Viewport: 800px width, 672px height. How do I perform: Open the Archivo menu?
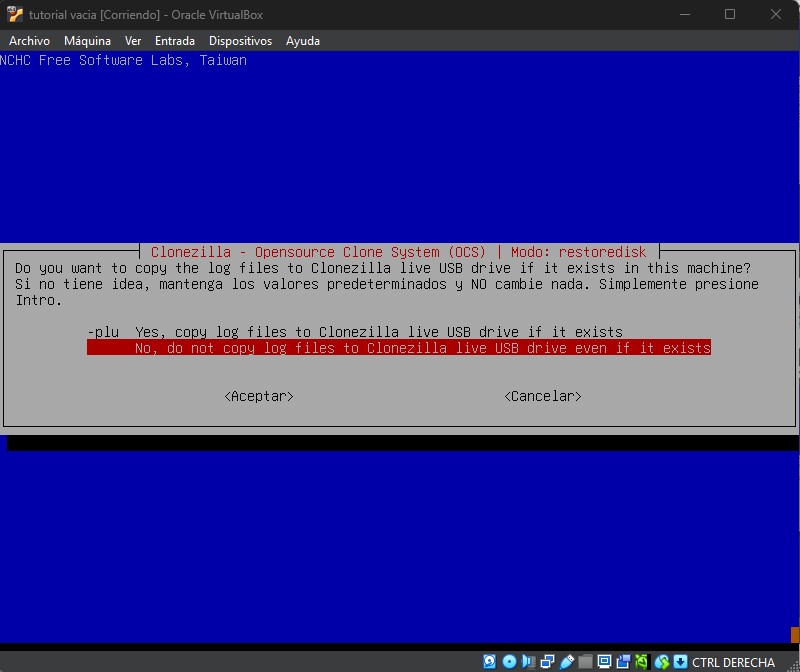click(x=30, y=41)
